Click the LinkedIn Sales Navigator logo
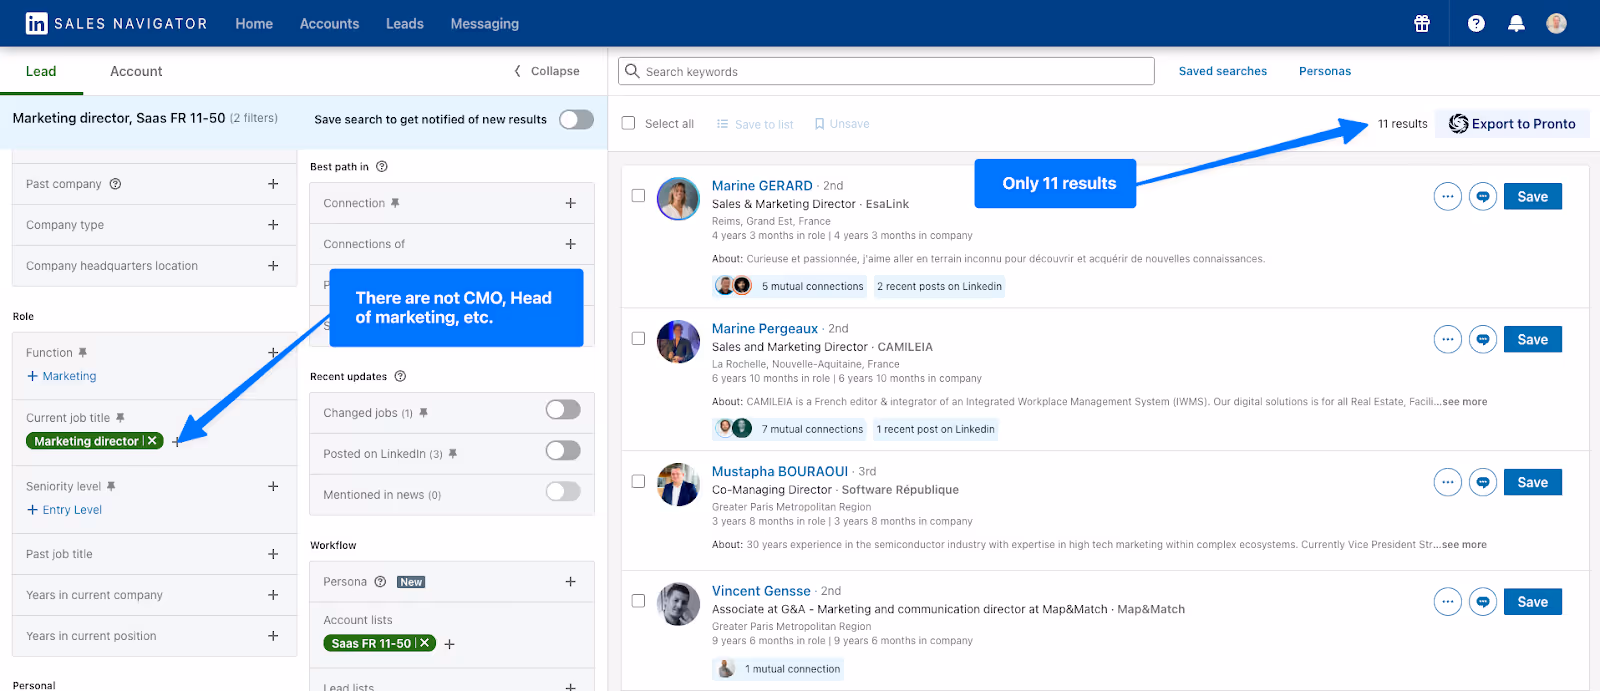Screen dimensions: 1600x691 [116, 23]
